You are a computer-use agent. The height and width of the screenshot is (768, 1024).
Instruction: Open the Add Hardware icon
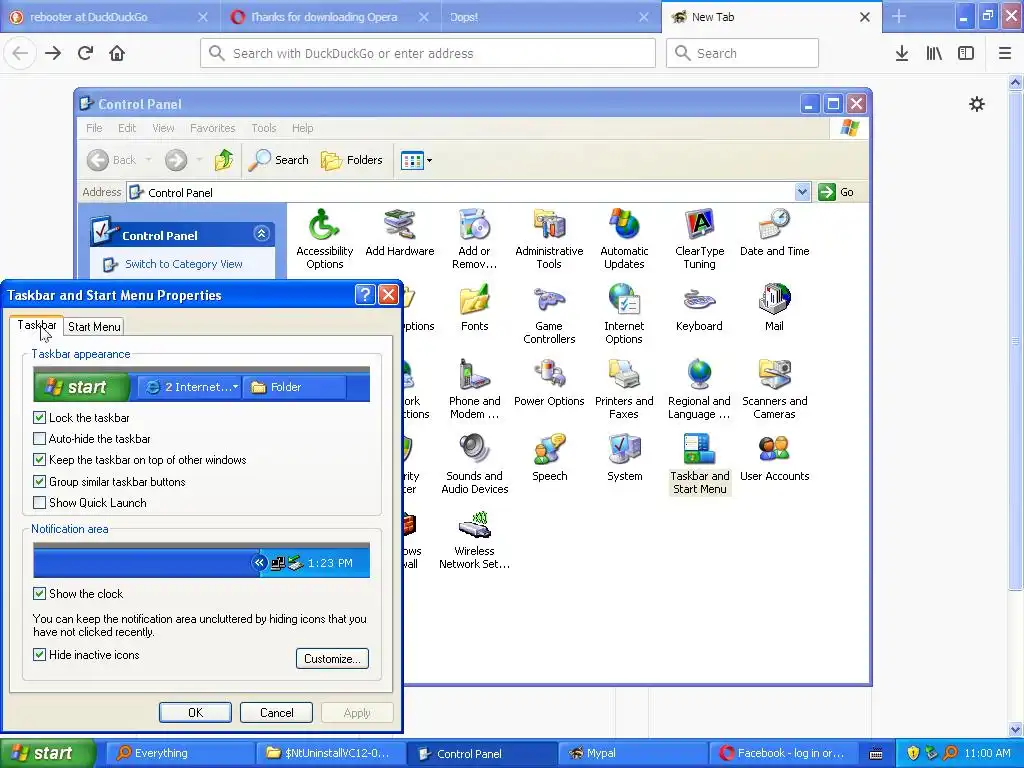(400, 232)
